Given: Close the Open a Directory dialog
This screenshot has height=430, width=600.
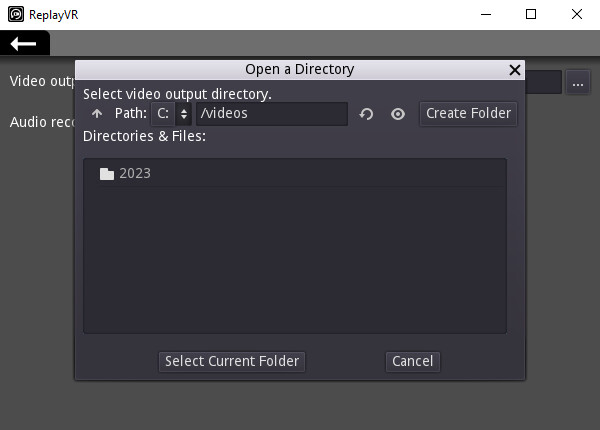Looking at the screenshot, I should pos(515,70).
